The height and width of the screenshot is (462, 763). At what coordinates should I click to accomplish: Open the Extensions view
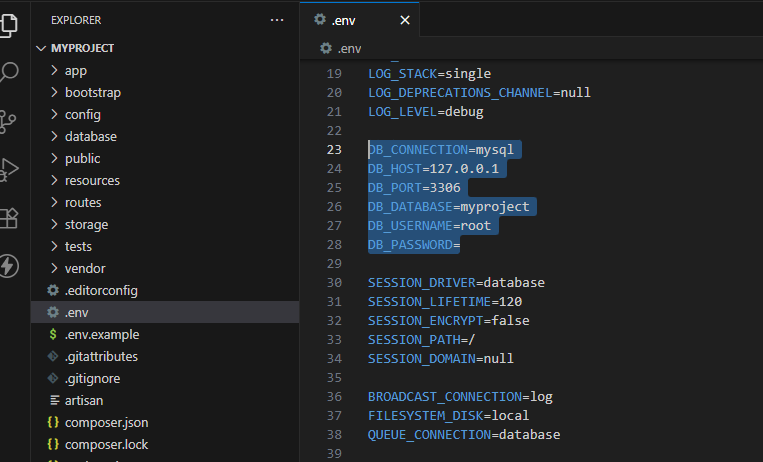pos(9,217)
